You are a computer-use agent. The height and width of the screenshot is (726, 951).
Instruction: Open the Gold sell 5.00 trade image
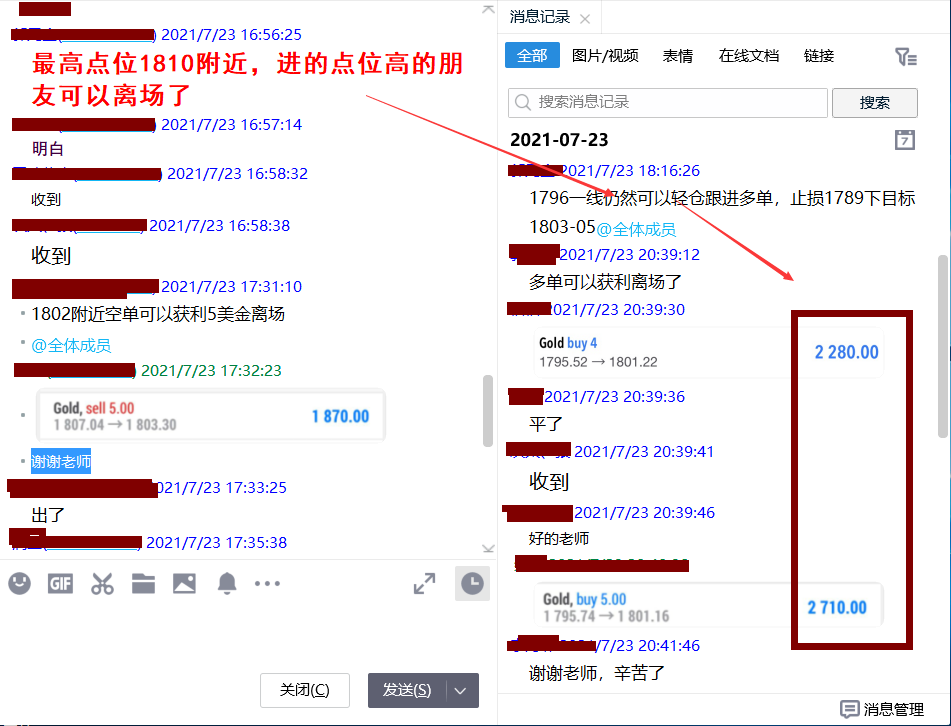click(210, 415)
